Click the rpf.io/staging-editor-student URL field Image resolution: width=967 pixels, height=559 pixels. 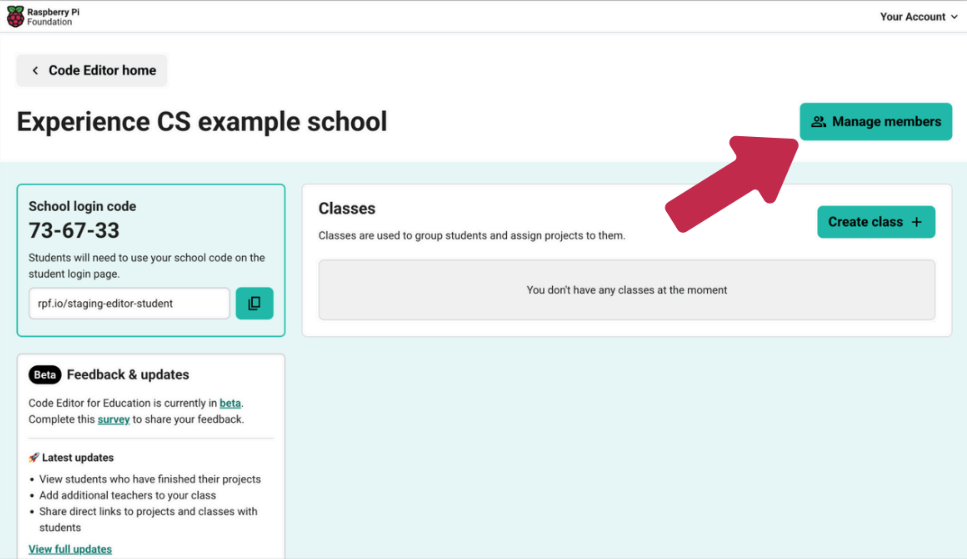[x=129, y=303]
